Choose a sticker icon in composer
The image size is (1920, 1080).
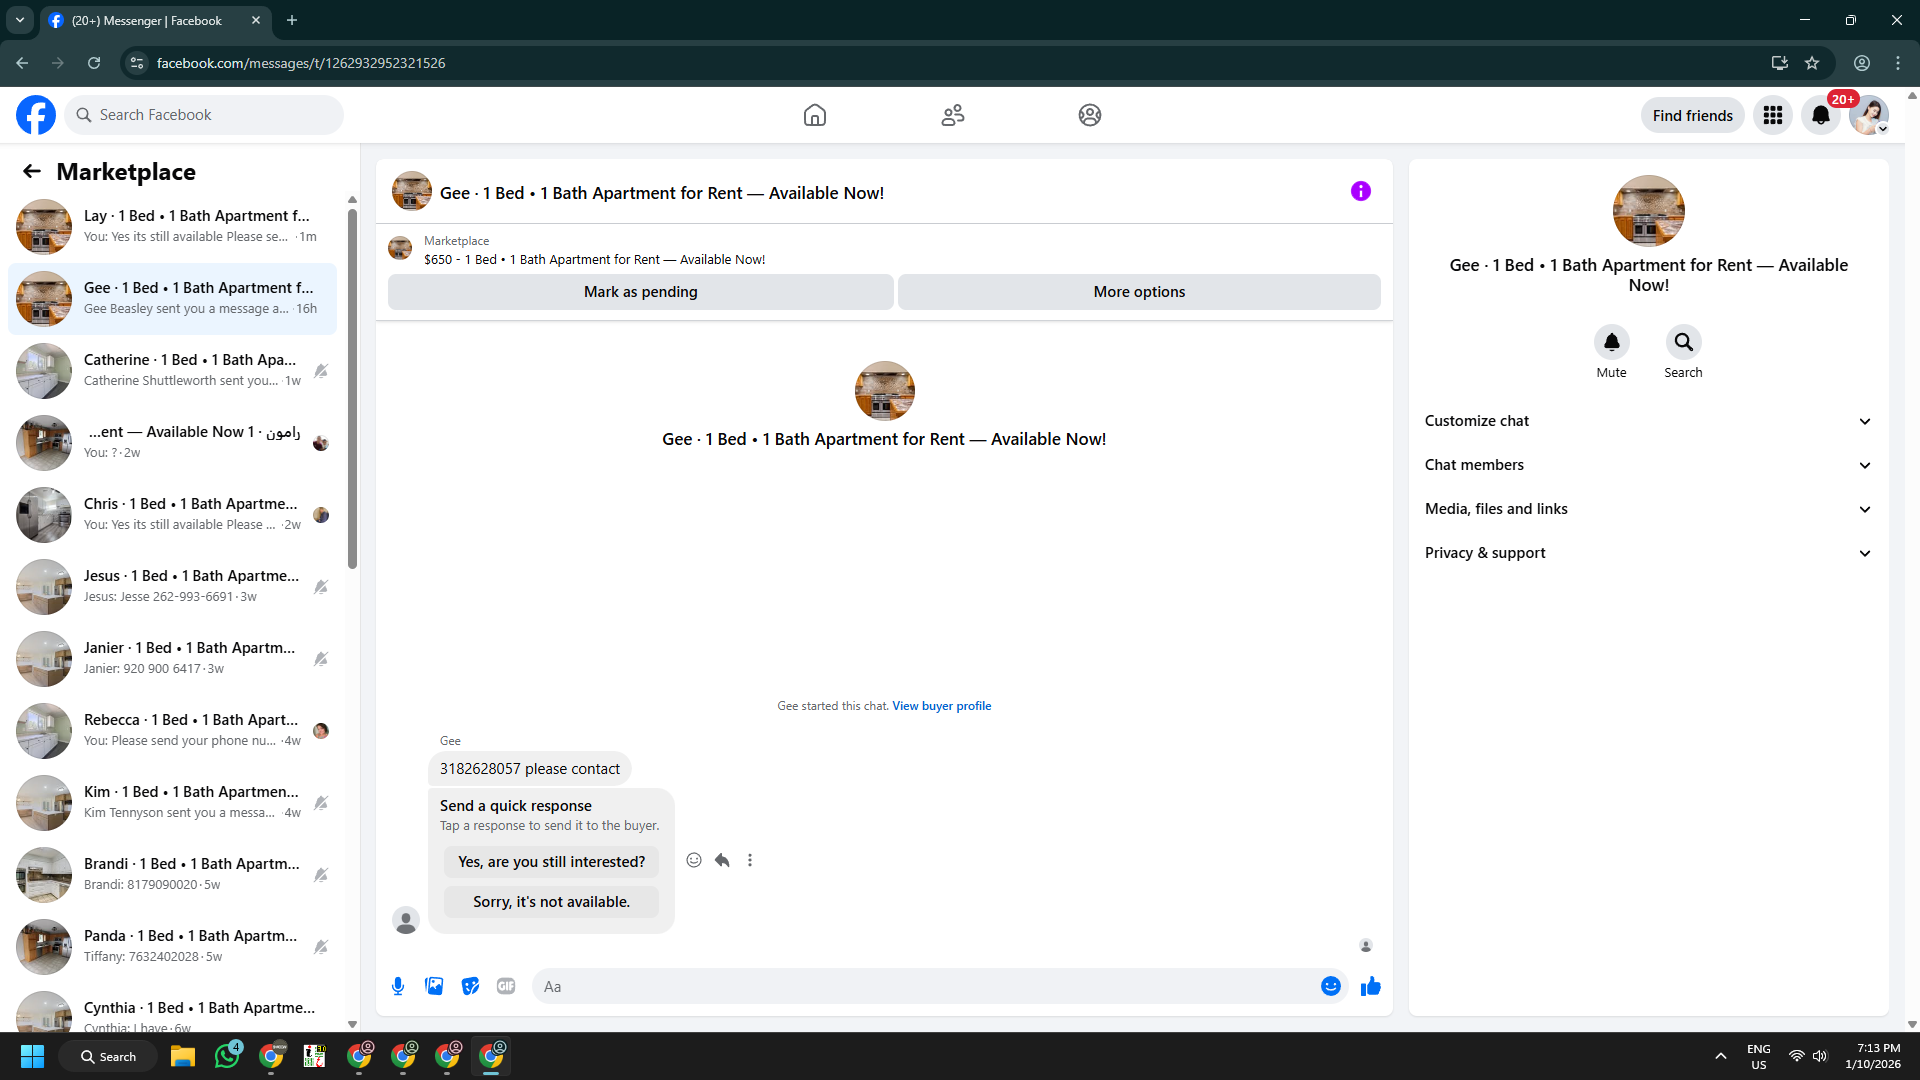(x=470, y=986)
